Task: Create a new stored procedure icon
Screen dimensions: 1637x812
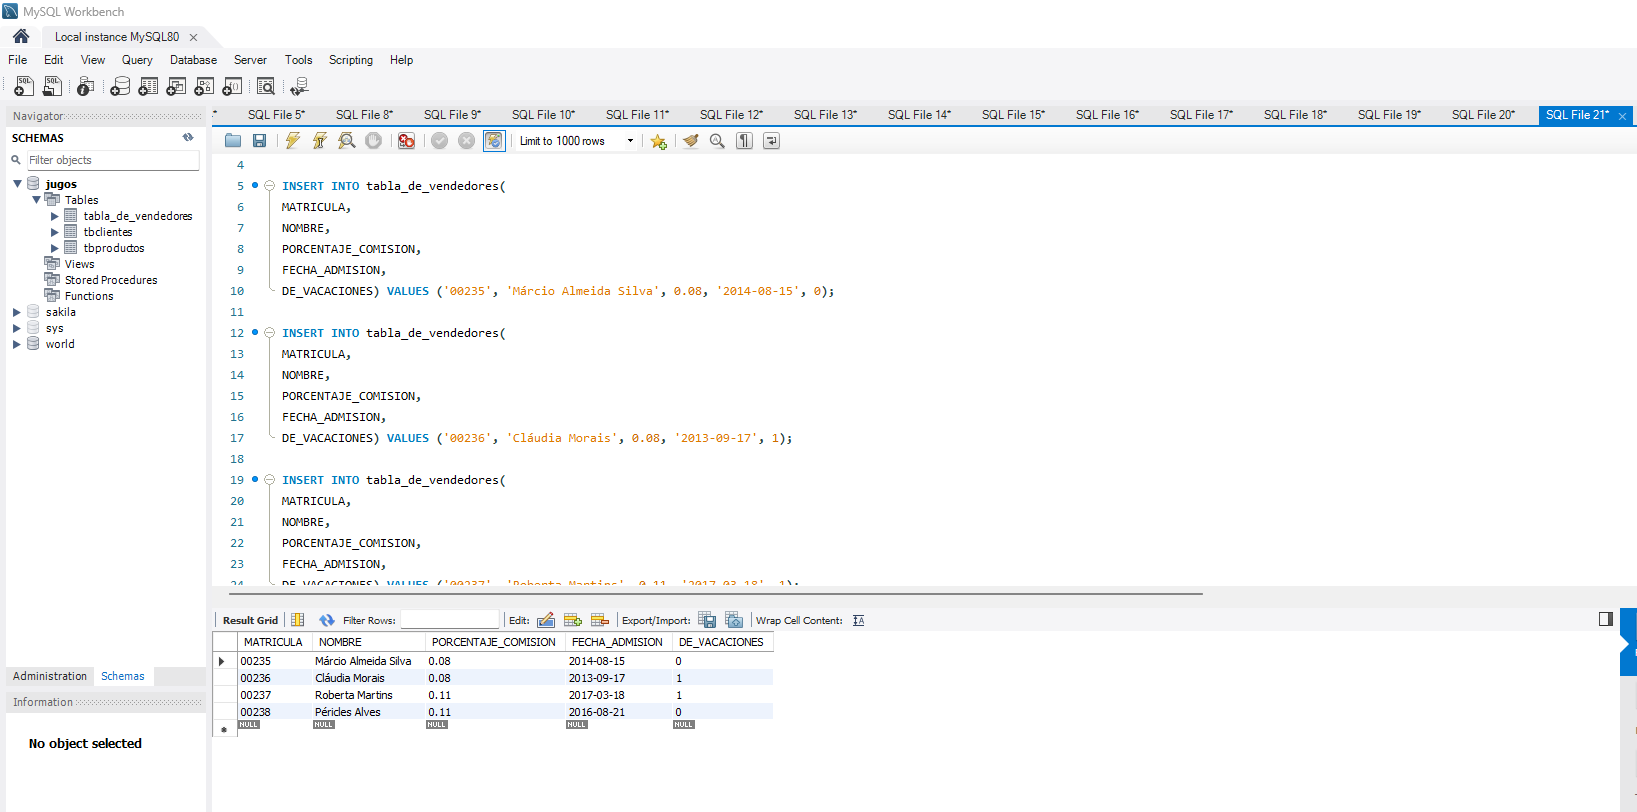Action: (x=204, y=87)
